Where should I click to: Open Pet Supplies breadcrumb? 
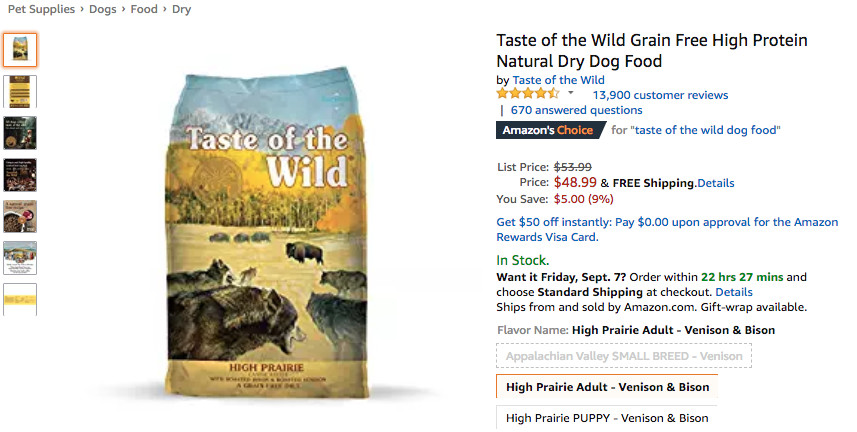41,9
